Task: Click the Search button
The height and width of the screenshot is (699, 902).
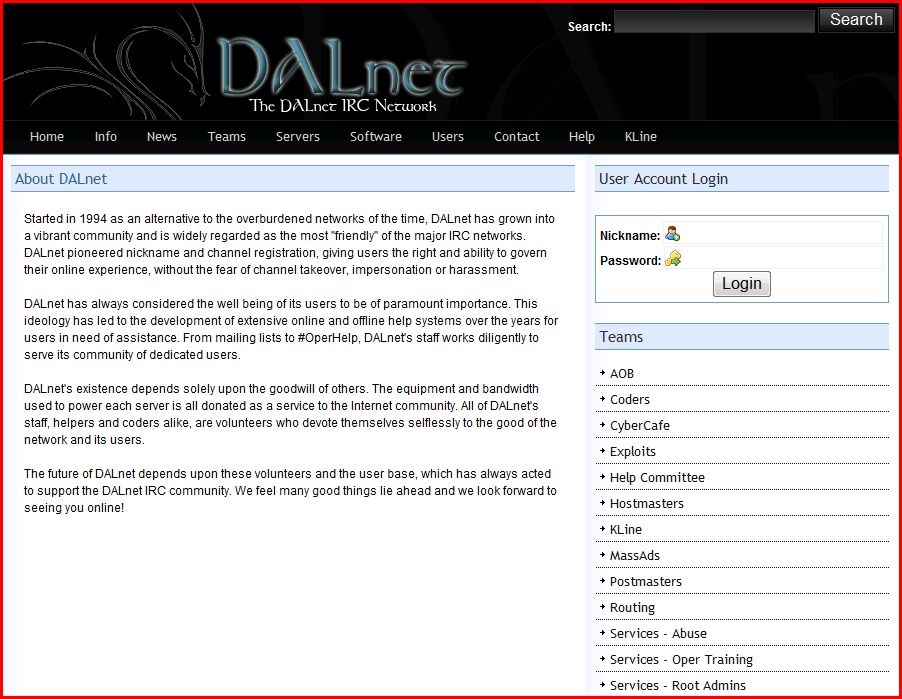Action: 856,20
